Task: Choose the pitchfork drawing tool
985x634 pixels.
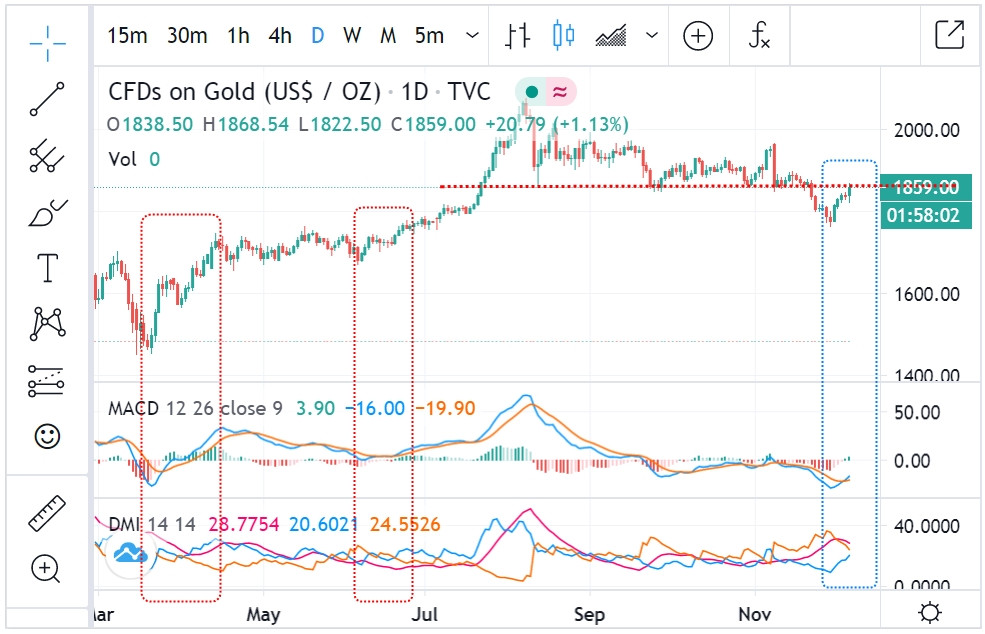Action: 47,155
